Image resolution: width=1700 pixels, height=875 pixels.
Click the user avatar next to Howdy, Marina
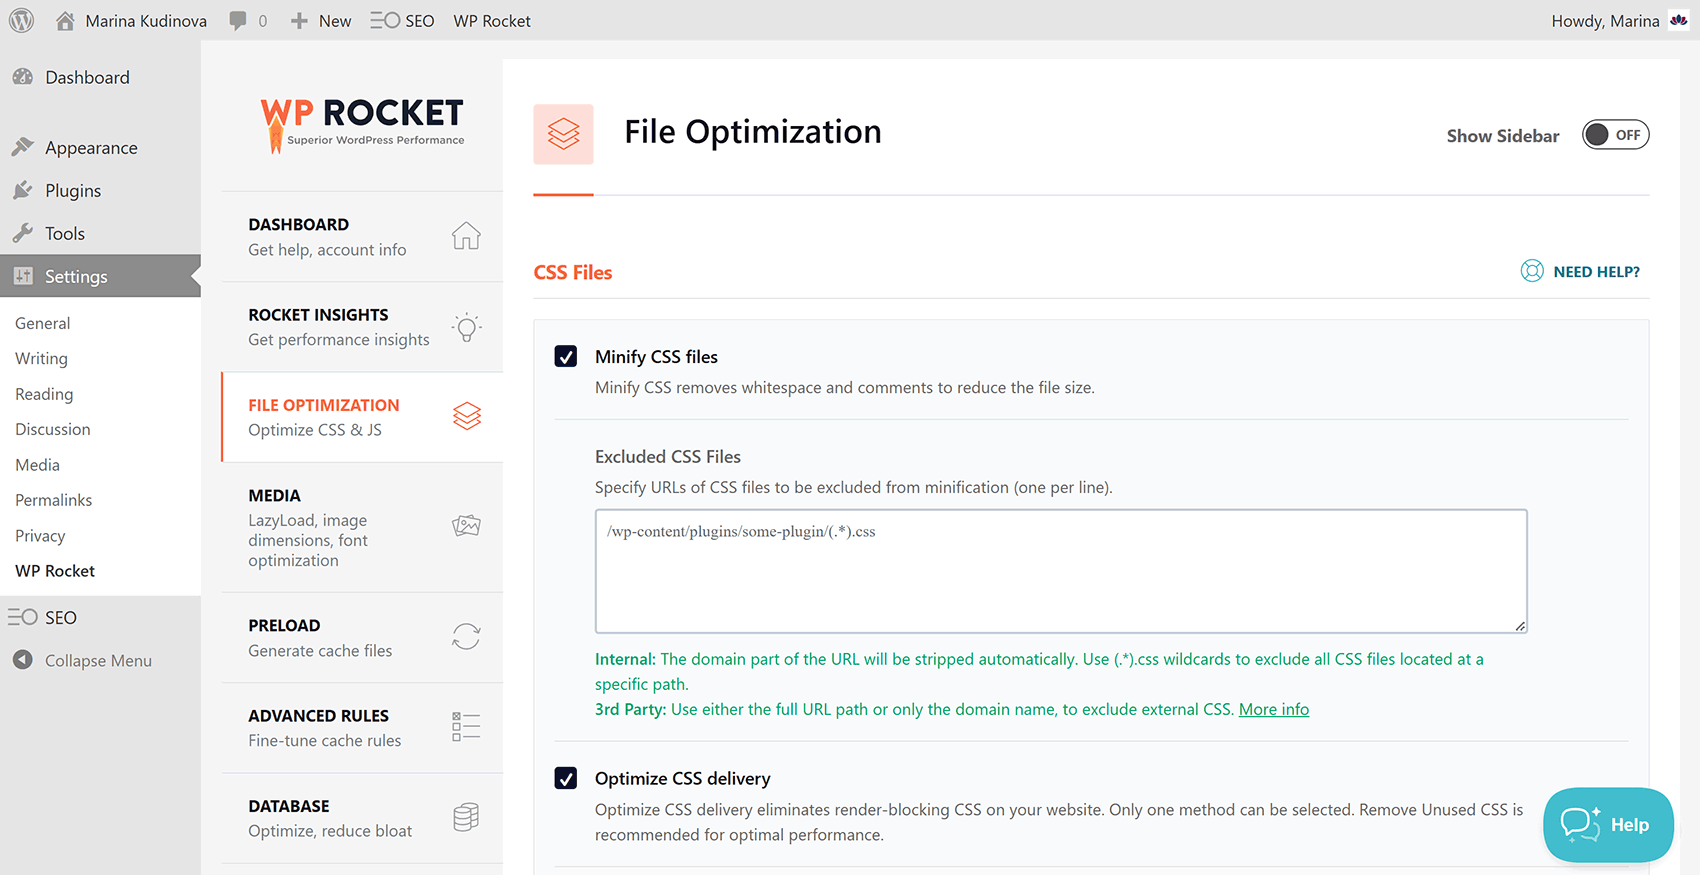(1679, 20)
